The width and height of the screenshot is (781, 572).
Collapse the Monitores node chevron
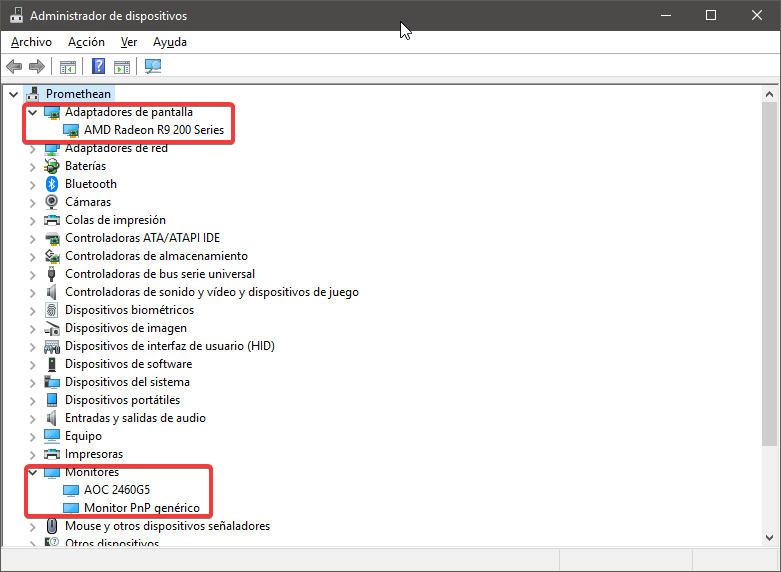tap(33, 472)
